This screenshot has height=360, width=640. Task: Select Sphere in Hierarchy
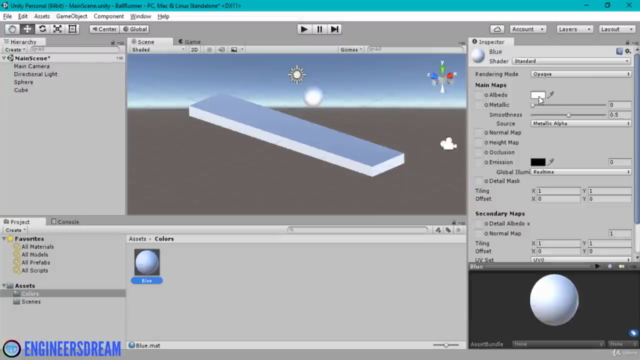(23, 82)
